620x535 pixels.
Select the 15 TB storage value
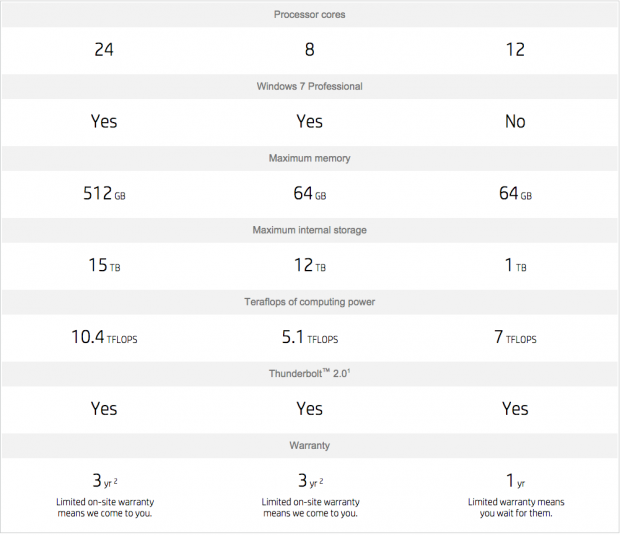tap(104, 266)
